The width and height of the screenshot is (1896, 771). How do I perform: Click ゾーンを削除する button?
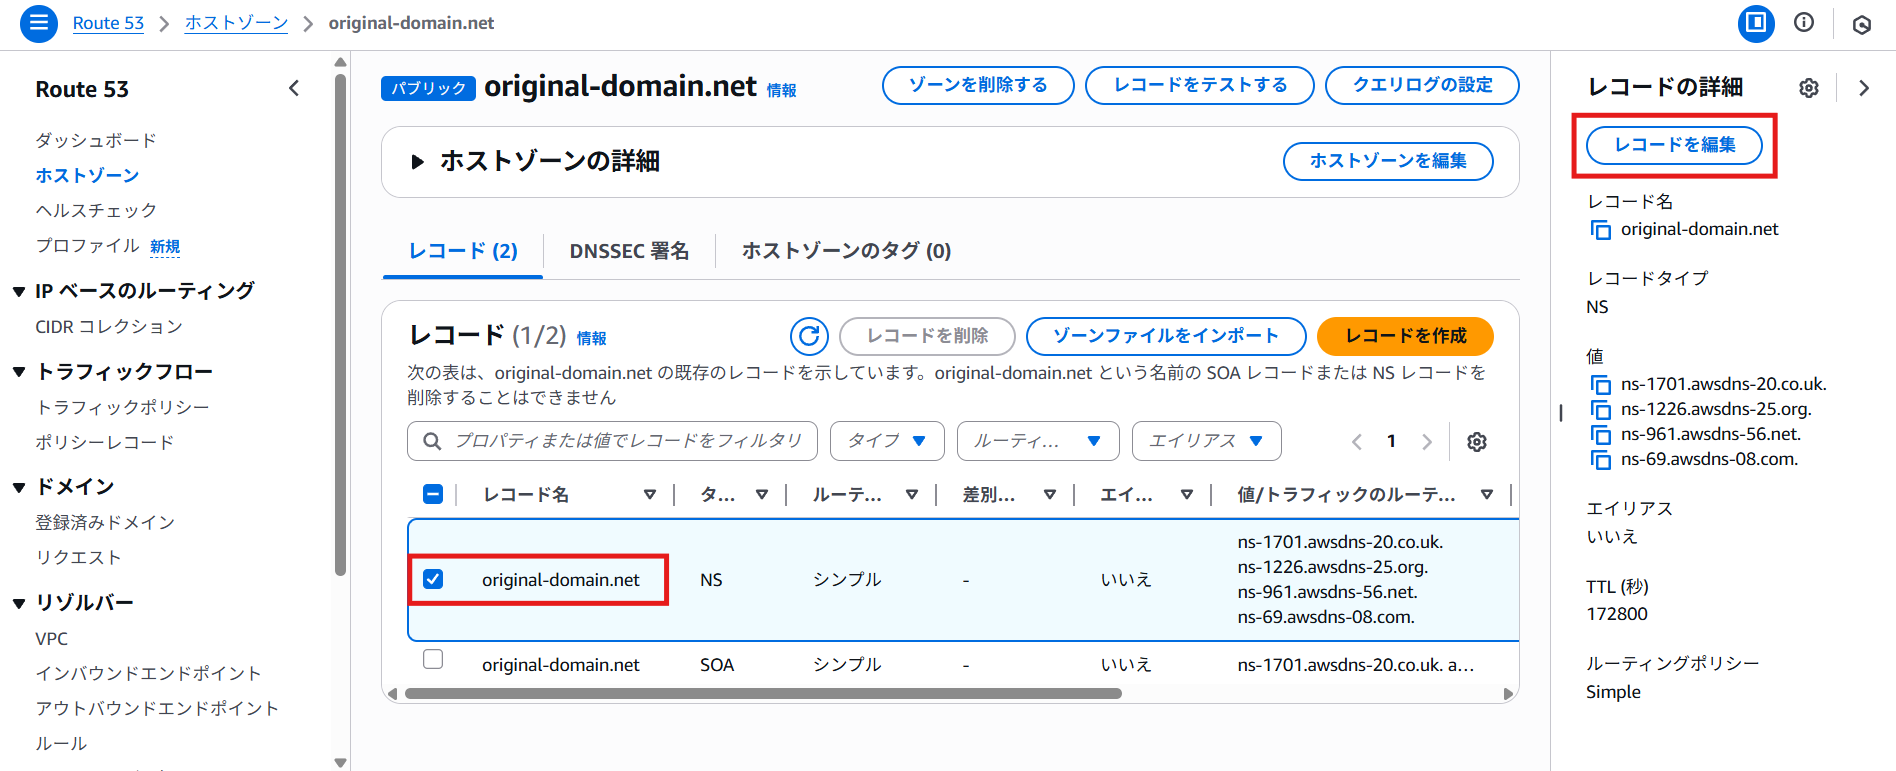pyautogui.click(x=978, y=85)
